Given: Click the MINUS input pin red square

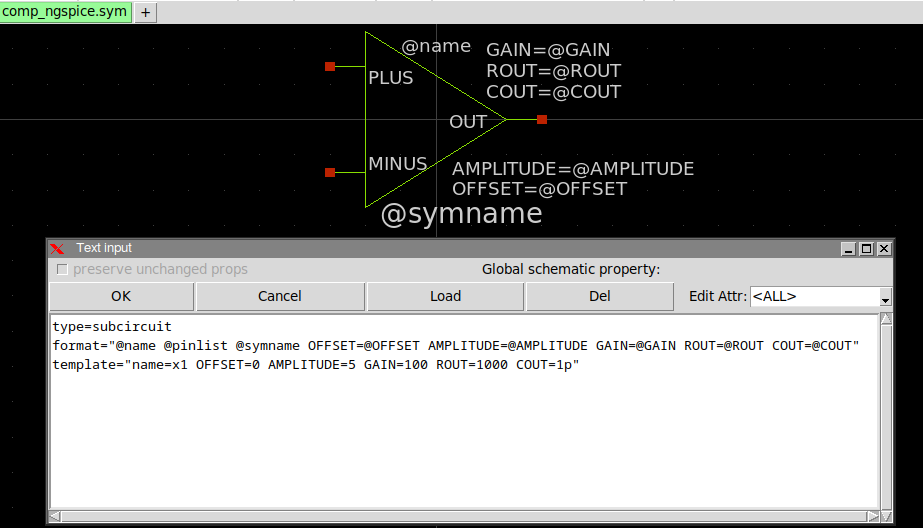Looking at the screenshot, I should tap(330, 173).
